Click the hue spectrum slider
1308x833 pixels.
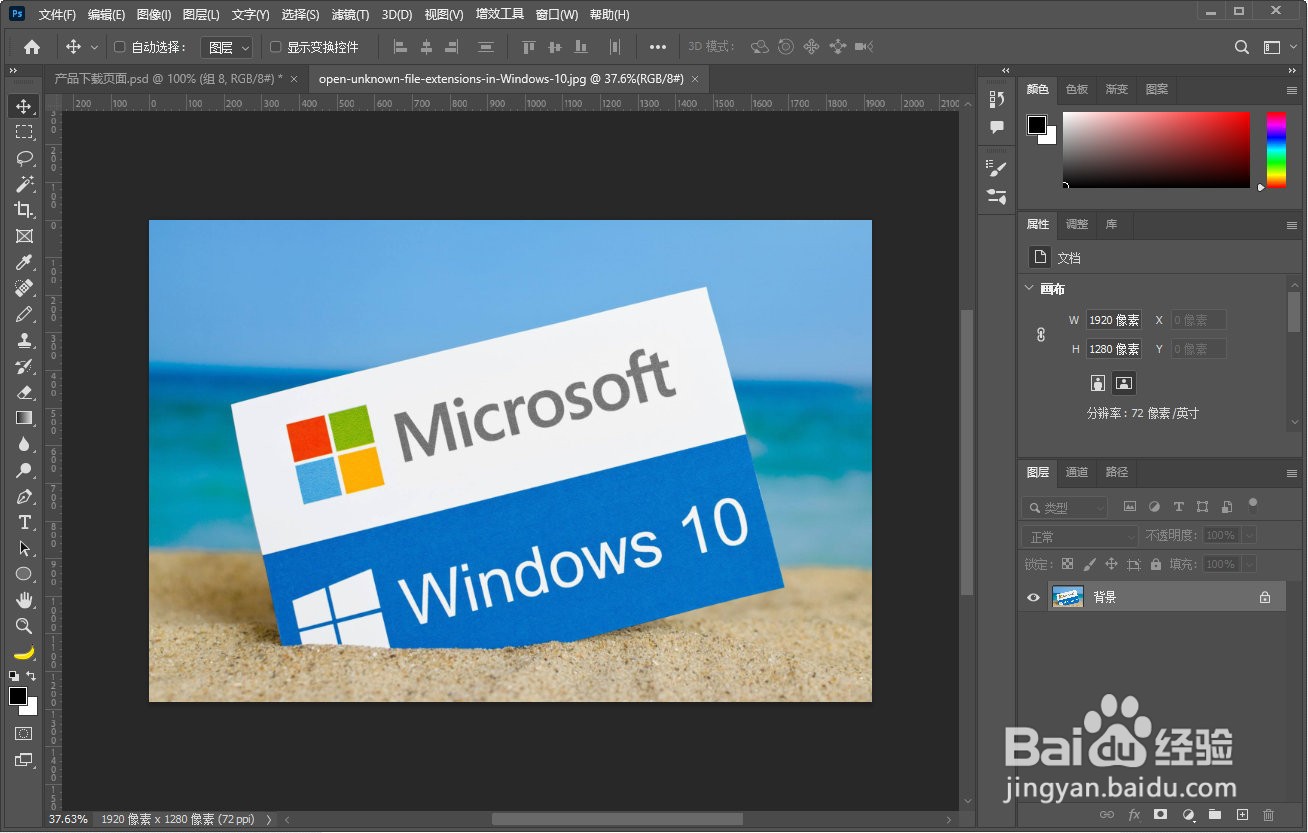coord(1277,149)
